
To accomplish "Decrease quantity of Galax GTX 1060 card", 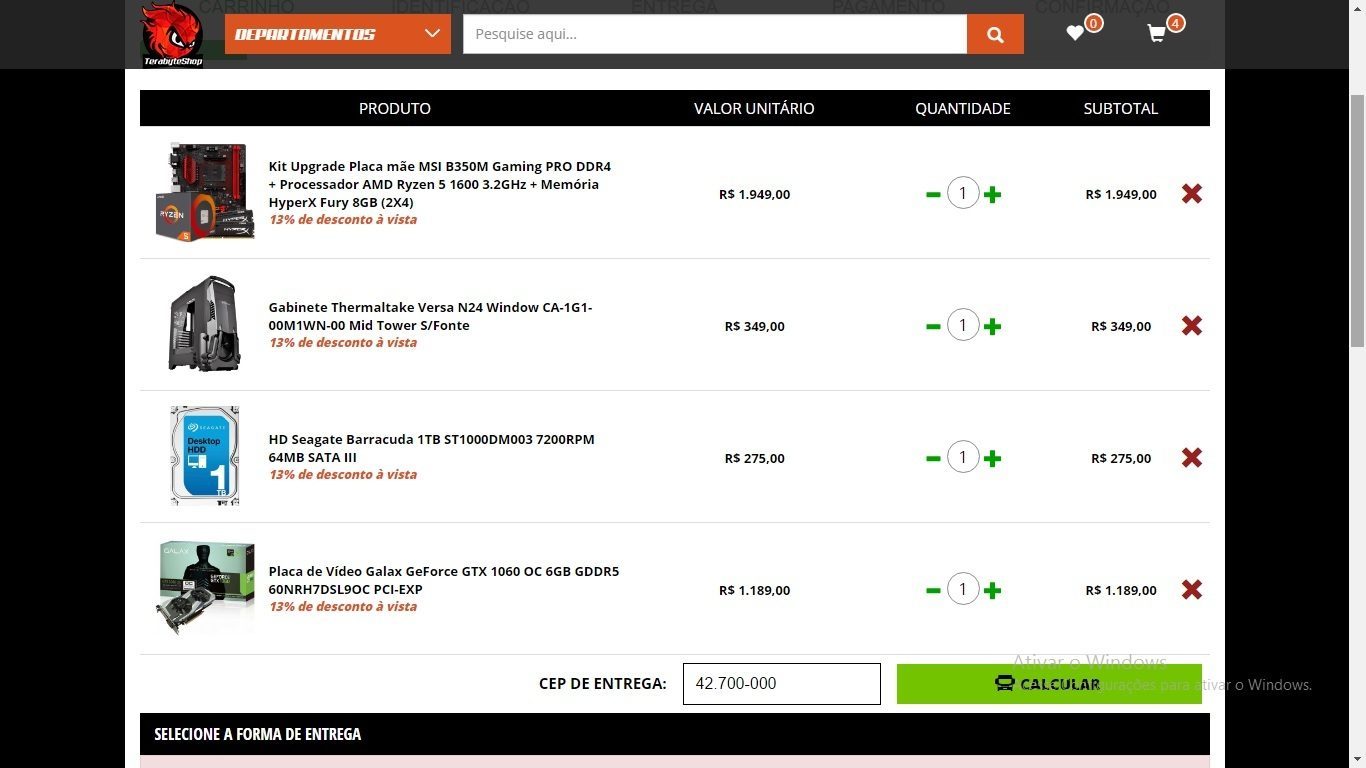I will coord(933,590).
